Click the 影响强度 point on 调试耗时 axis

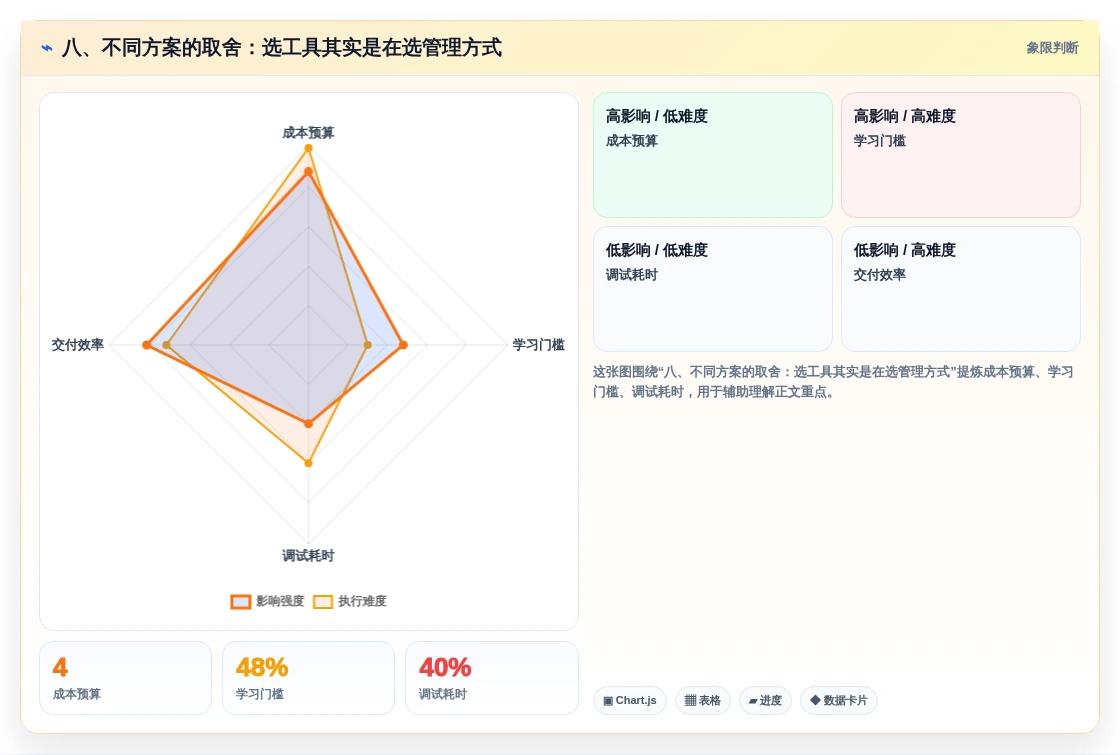coord(309,424)
